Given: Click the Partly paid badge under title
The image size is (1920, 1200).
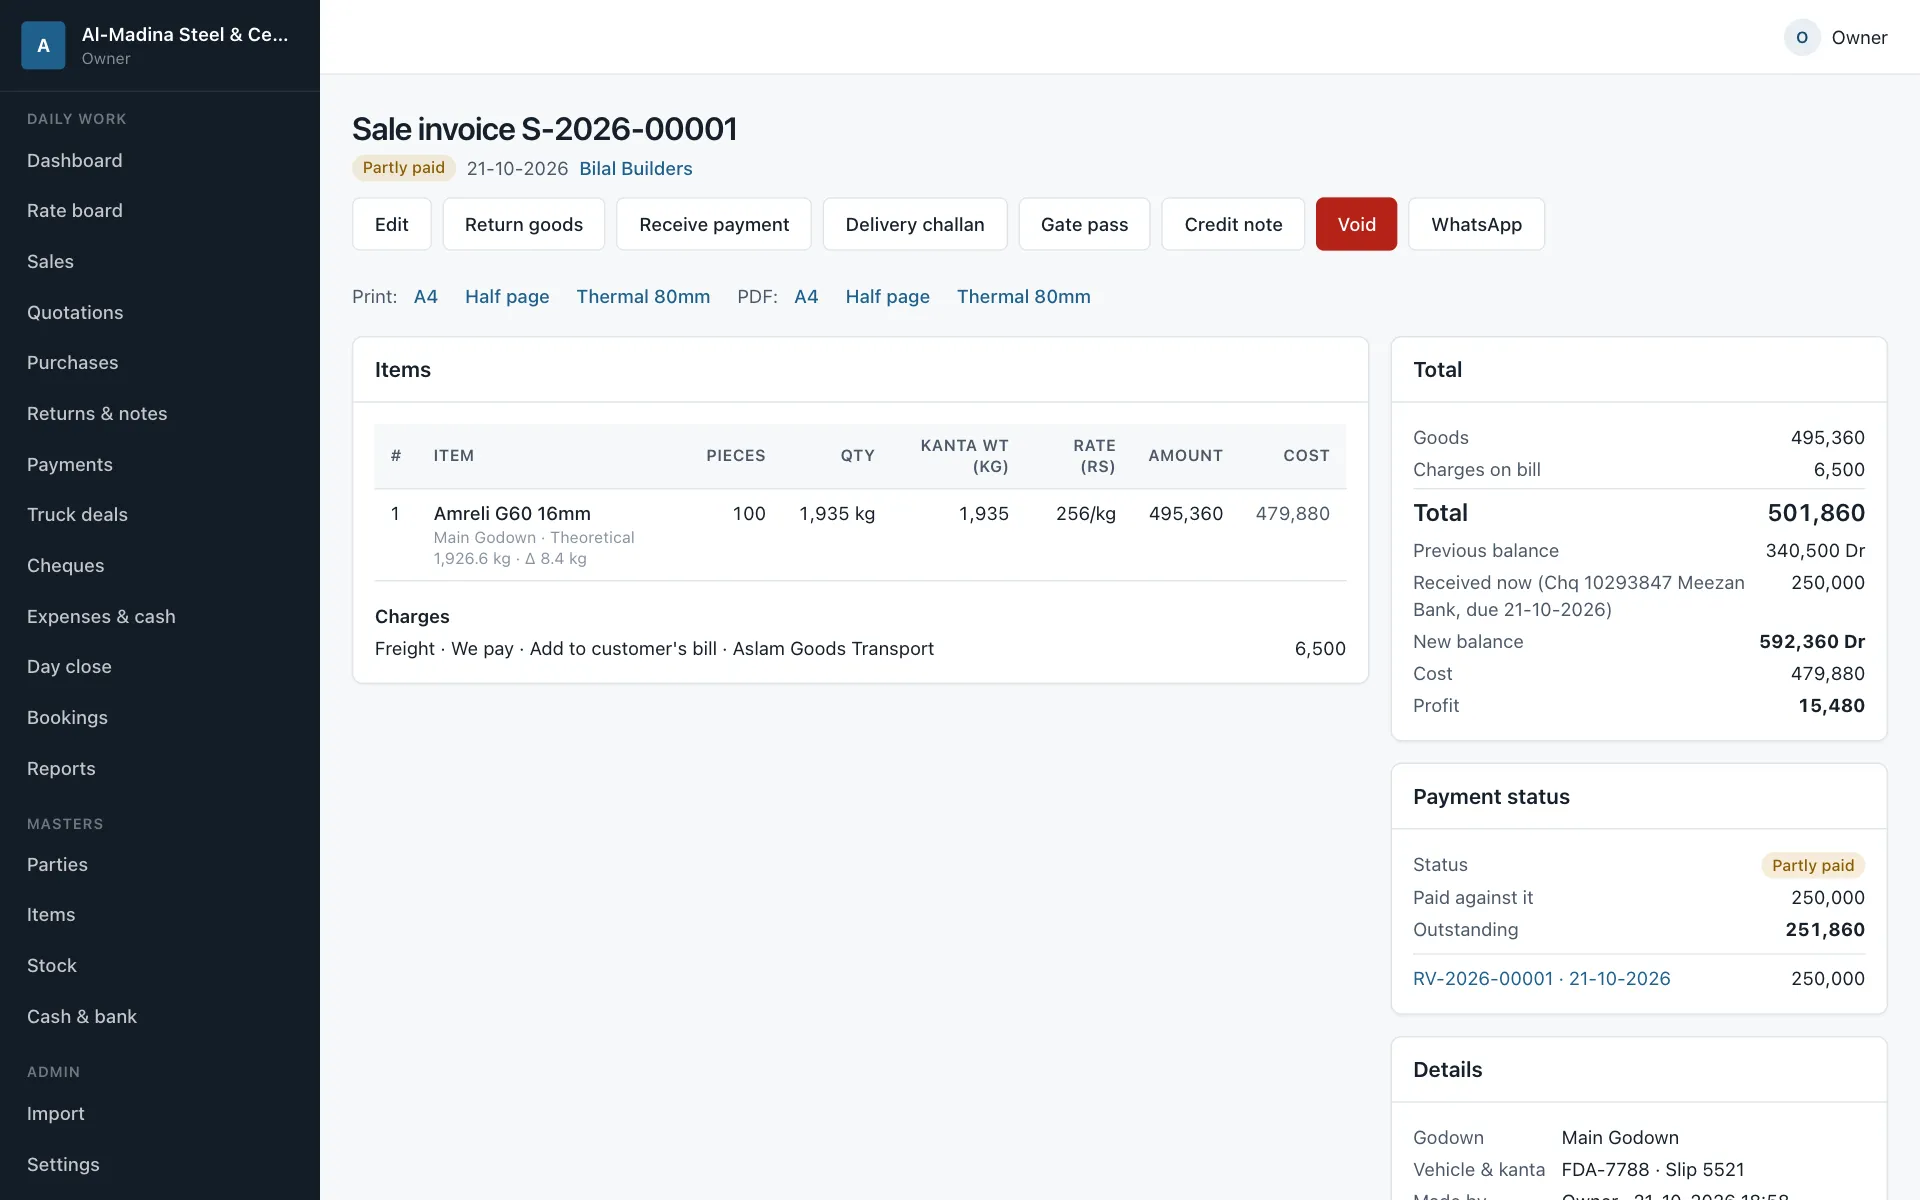Looking at the screenshot, I should coord(404,168).
